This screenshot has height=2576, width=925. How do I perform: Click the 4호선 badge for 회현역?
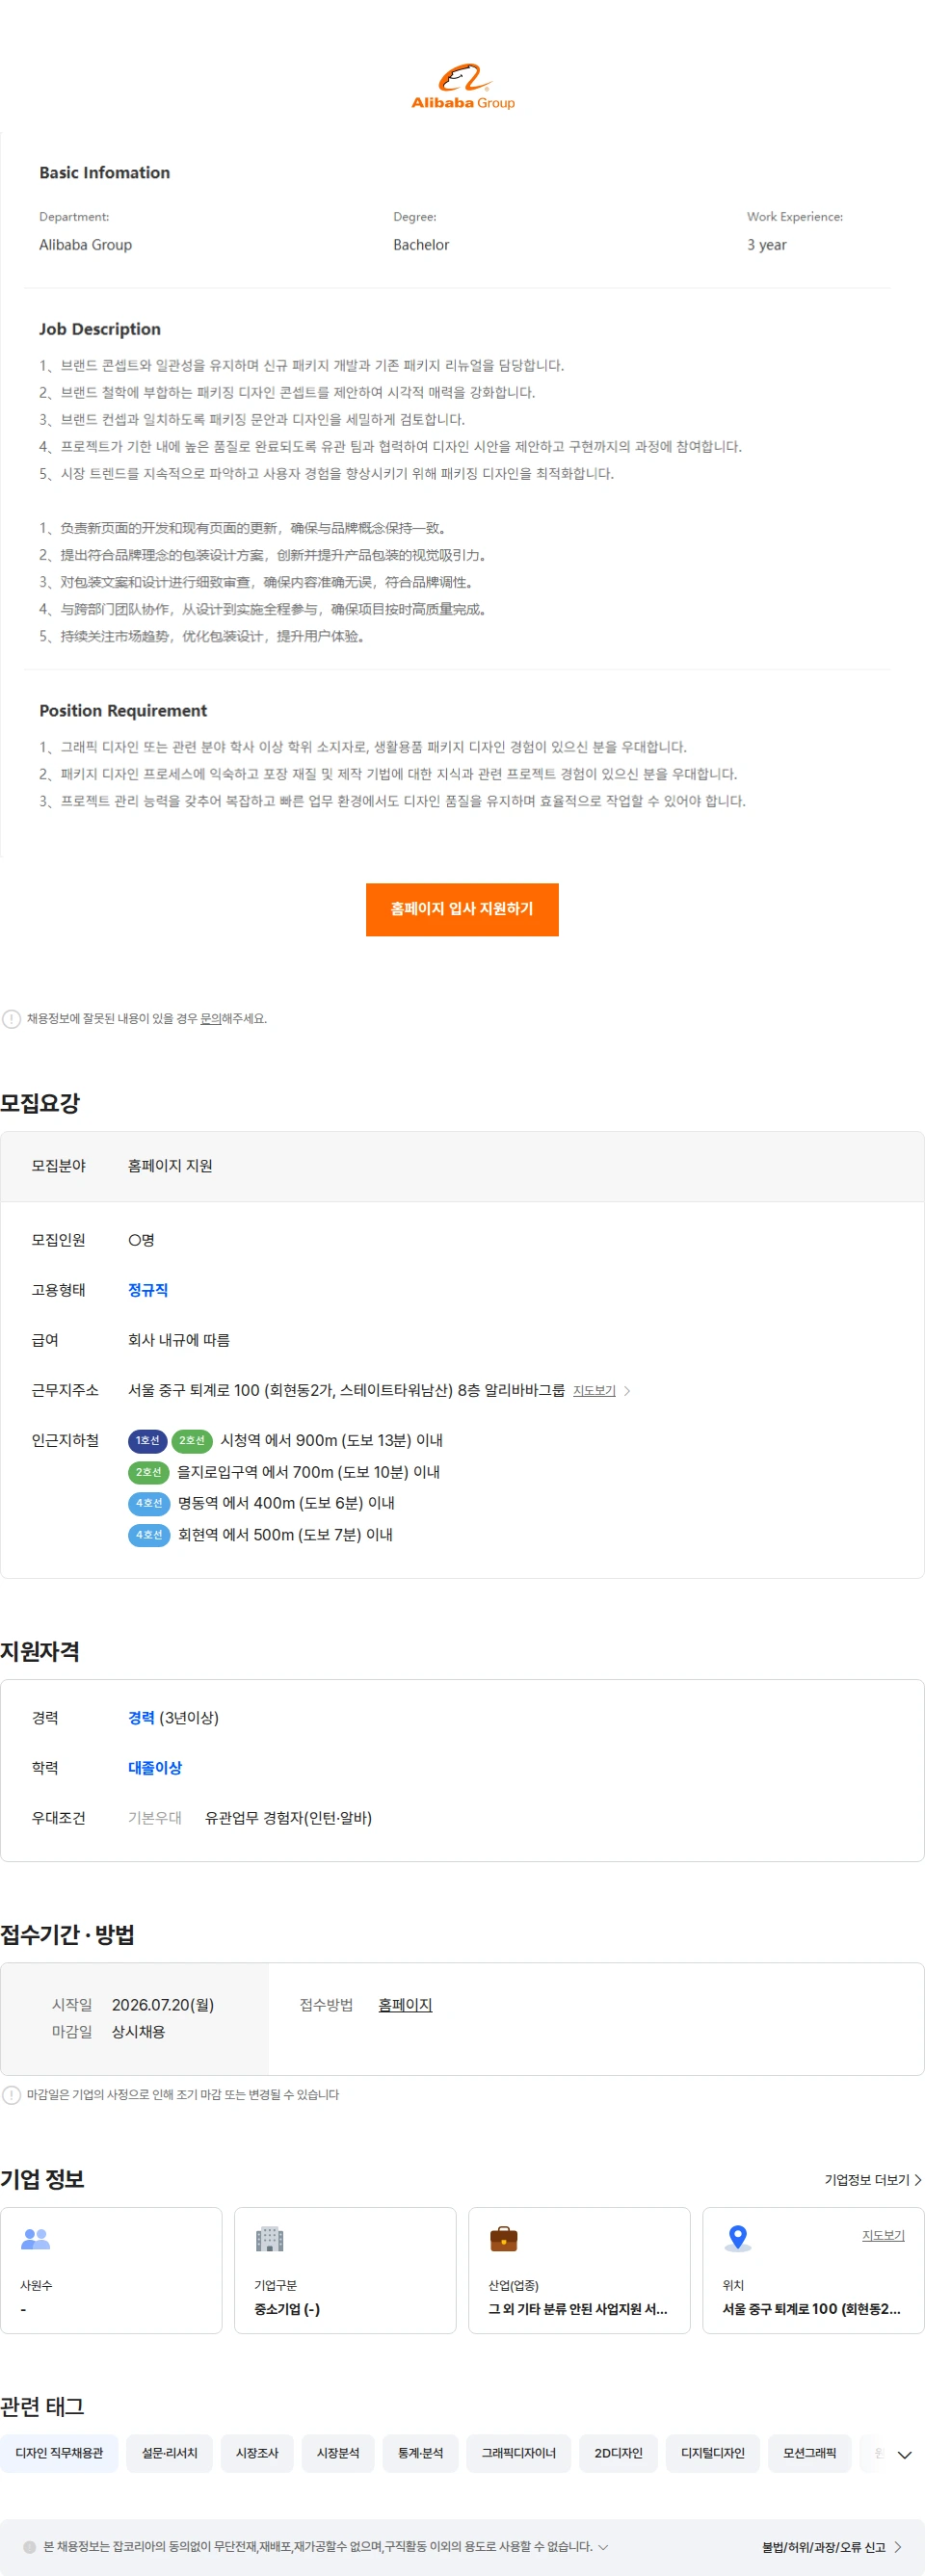(149, 1535)
